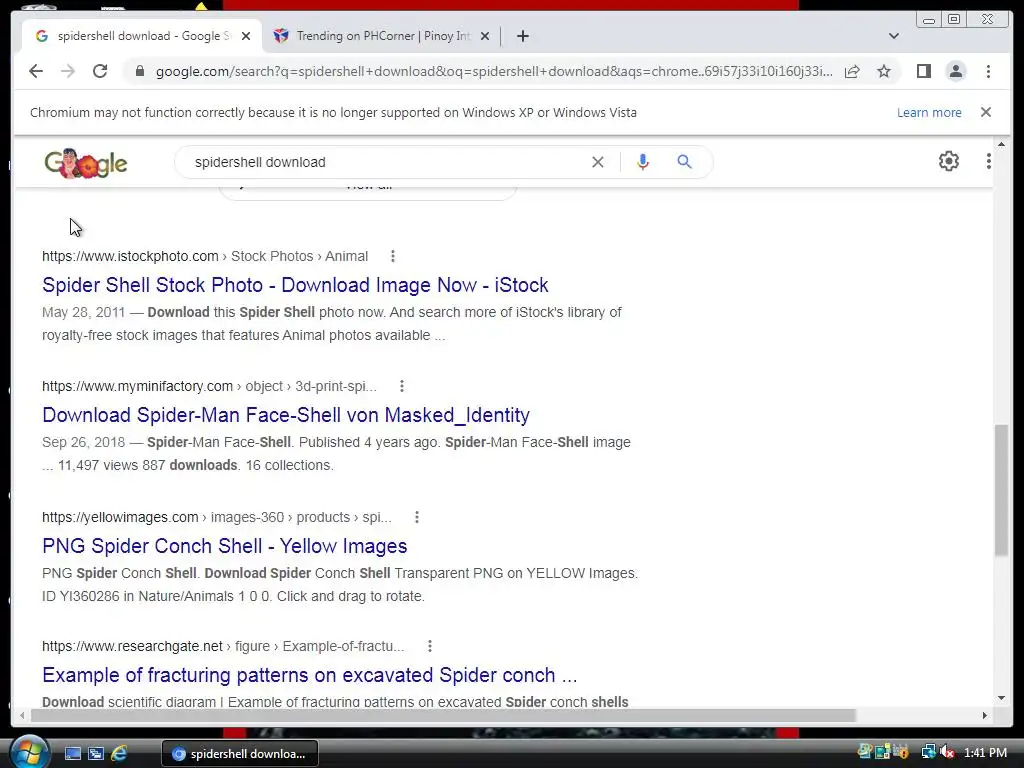Click the istockphoto.com breadcrumb URL
This screenshot has width=1024, height=768.
coord(205,256)
